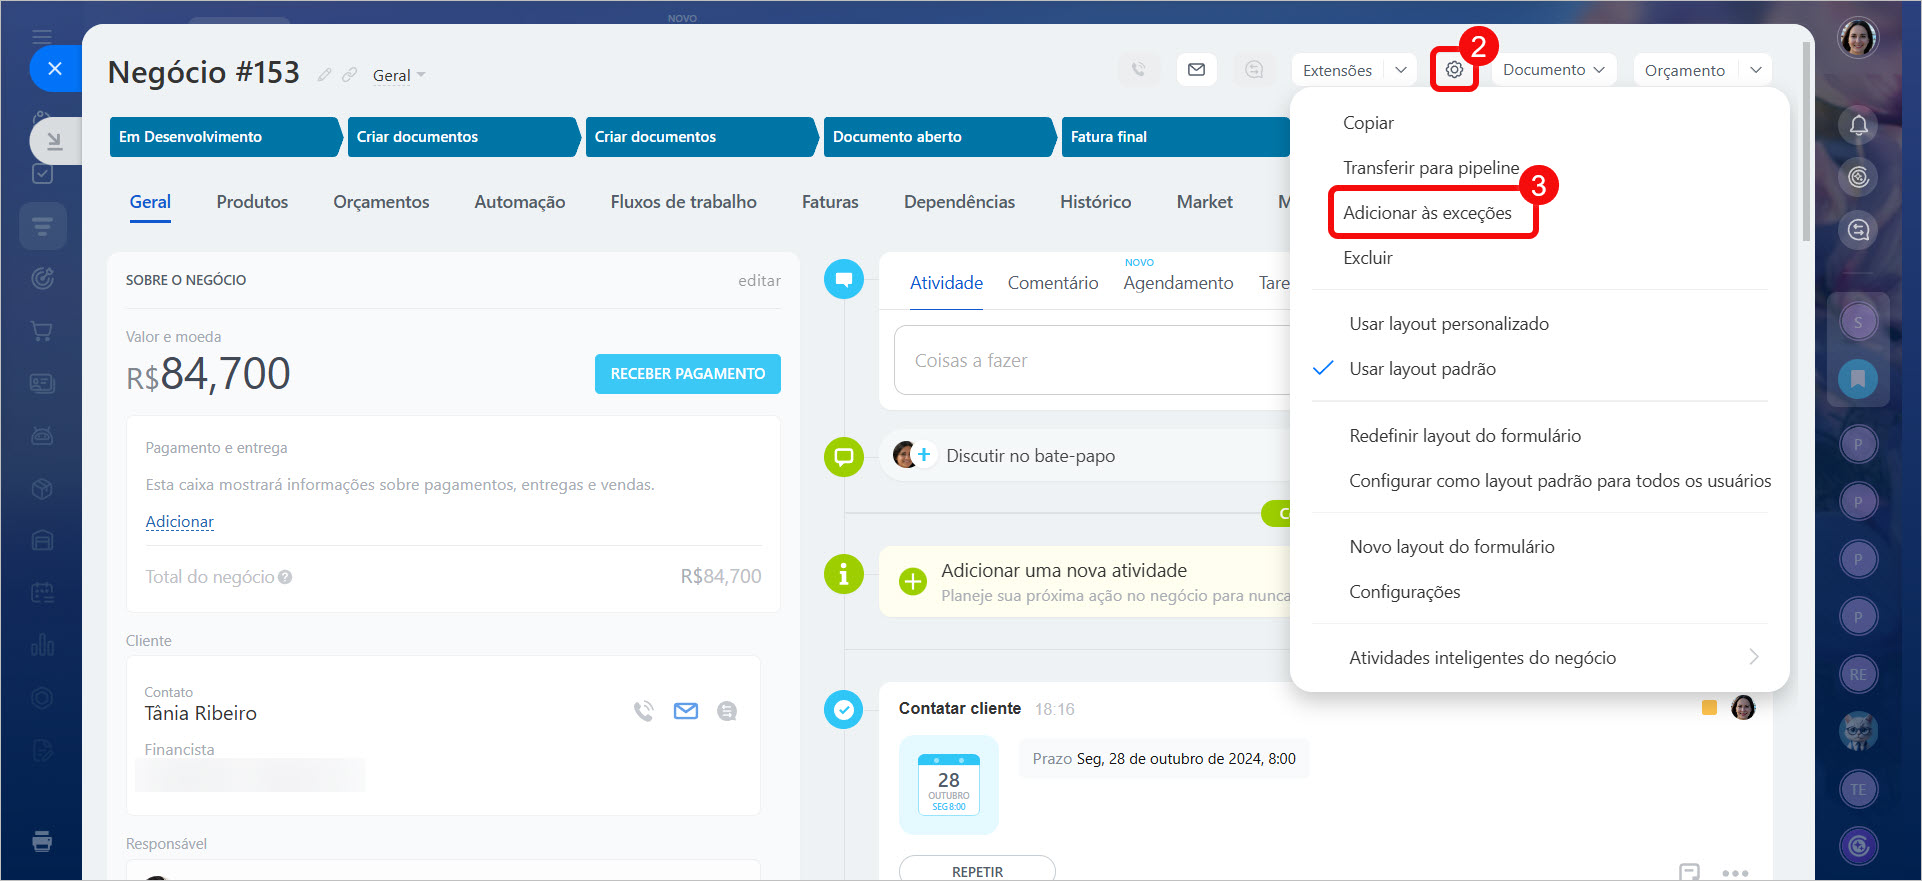Choose Novo layout do formulário
Screen dimensions: 1922x881
(1452, 547)
